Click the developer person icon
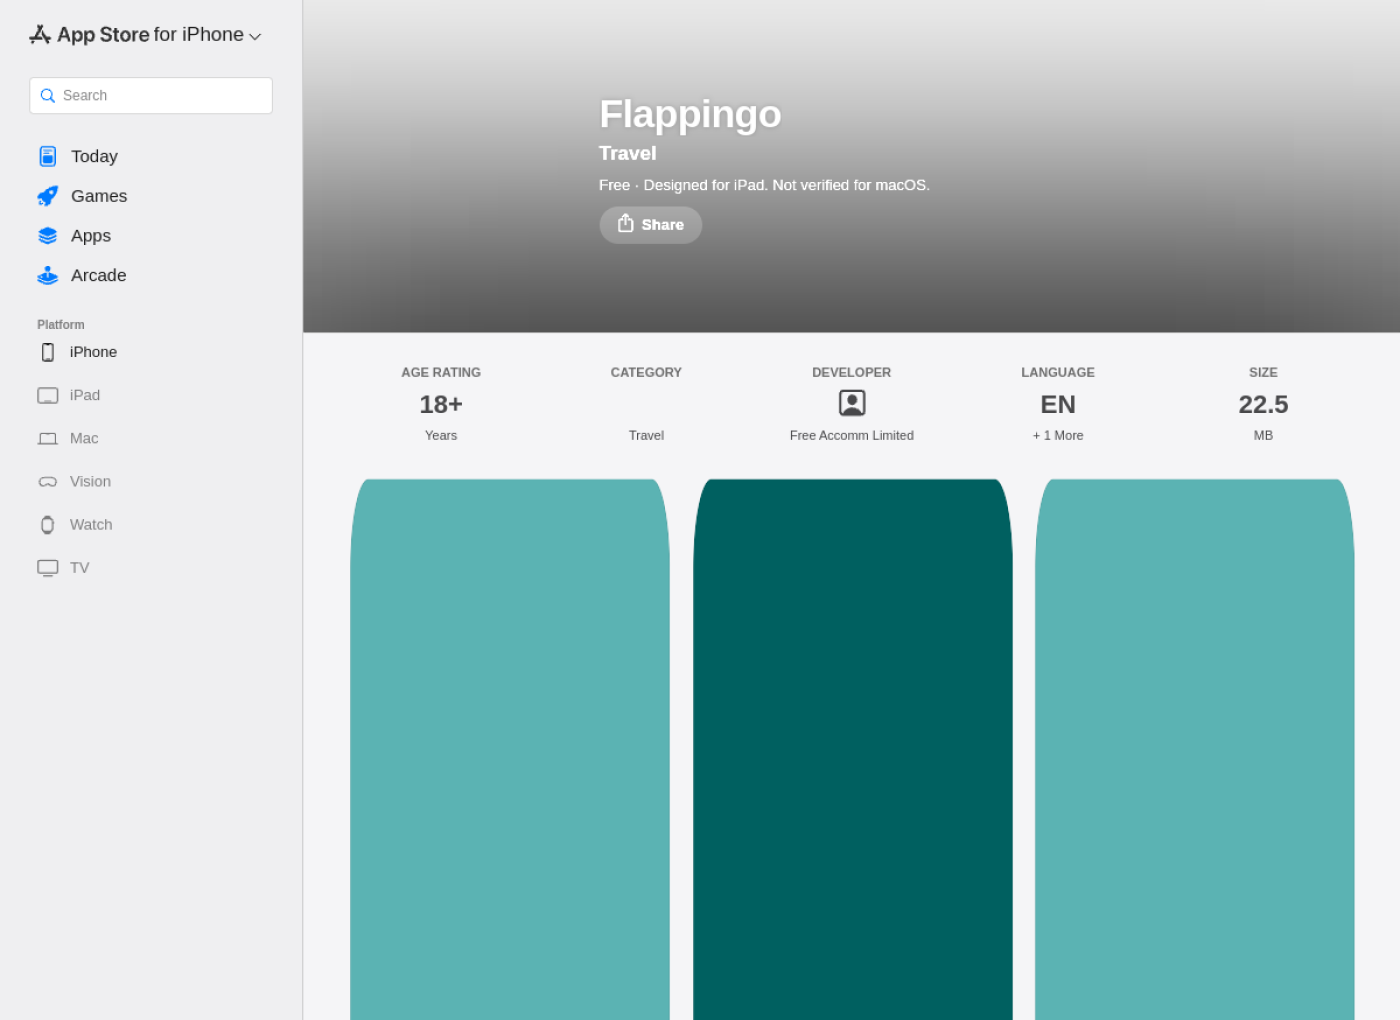 click(x=852, y=403)
